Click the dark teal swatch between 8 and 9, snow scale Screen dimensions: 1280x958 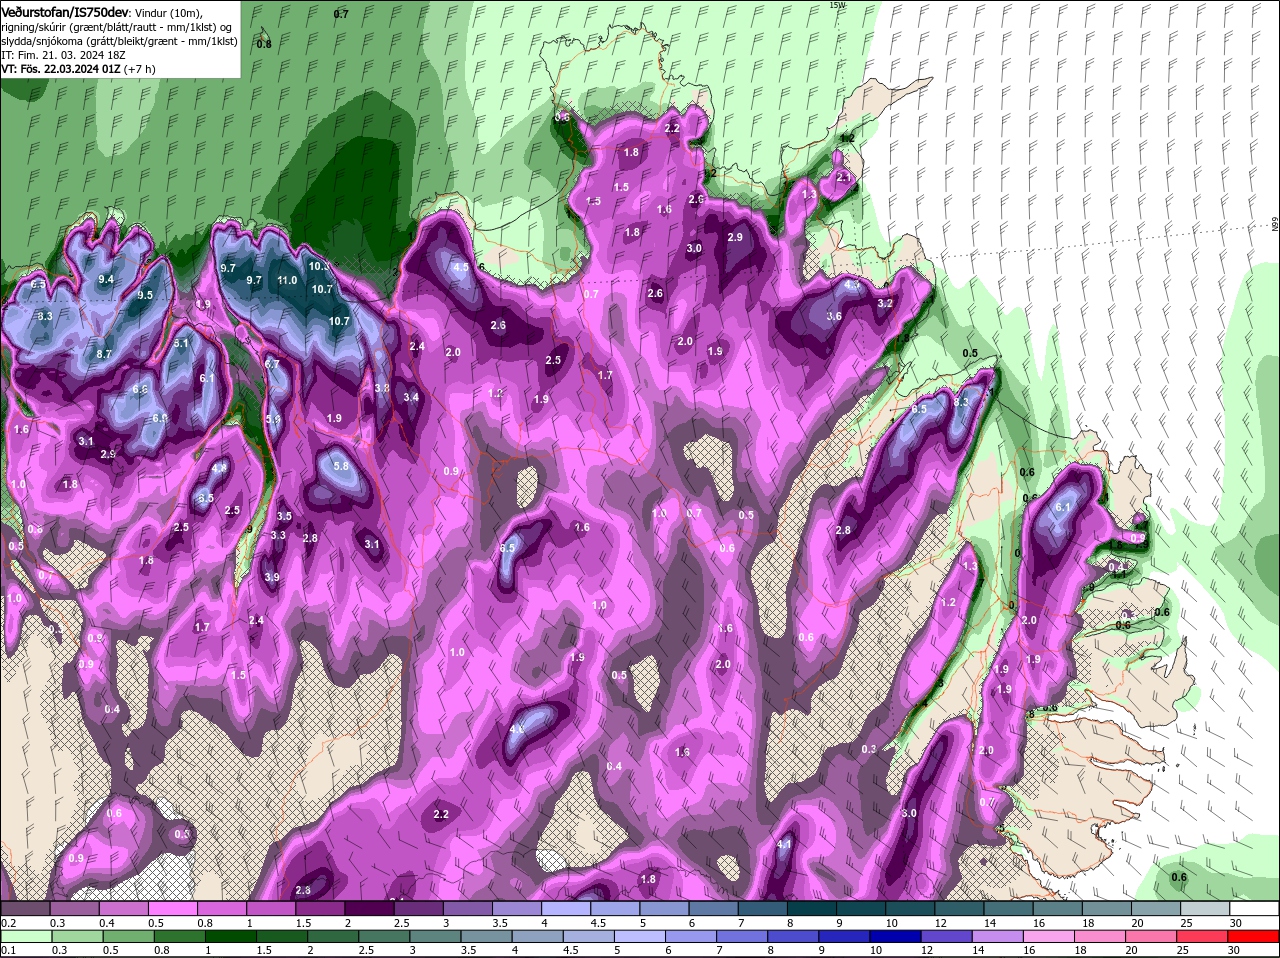click(x=814, y=909)
